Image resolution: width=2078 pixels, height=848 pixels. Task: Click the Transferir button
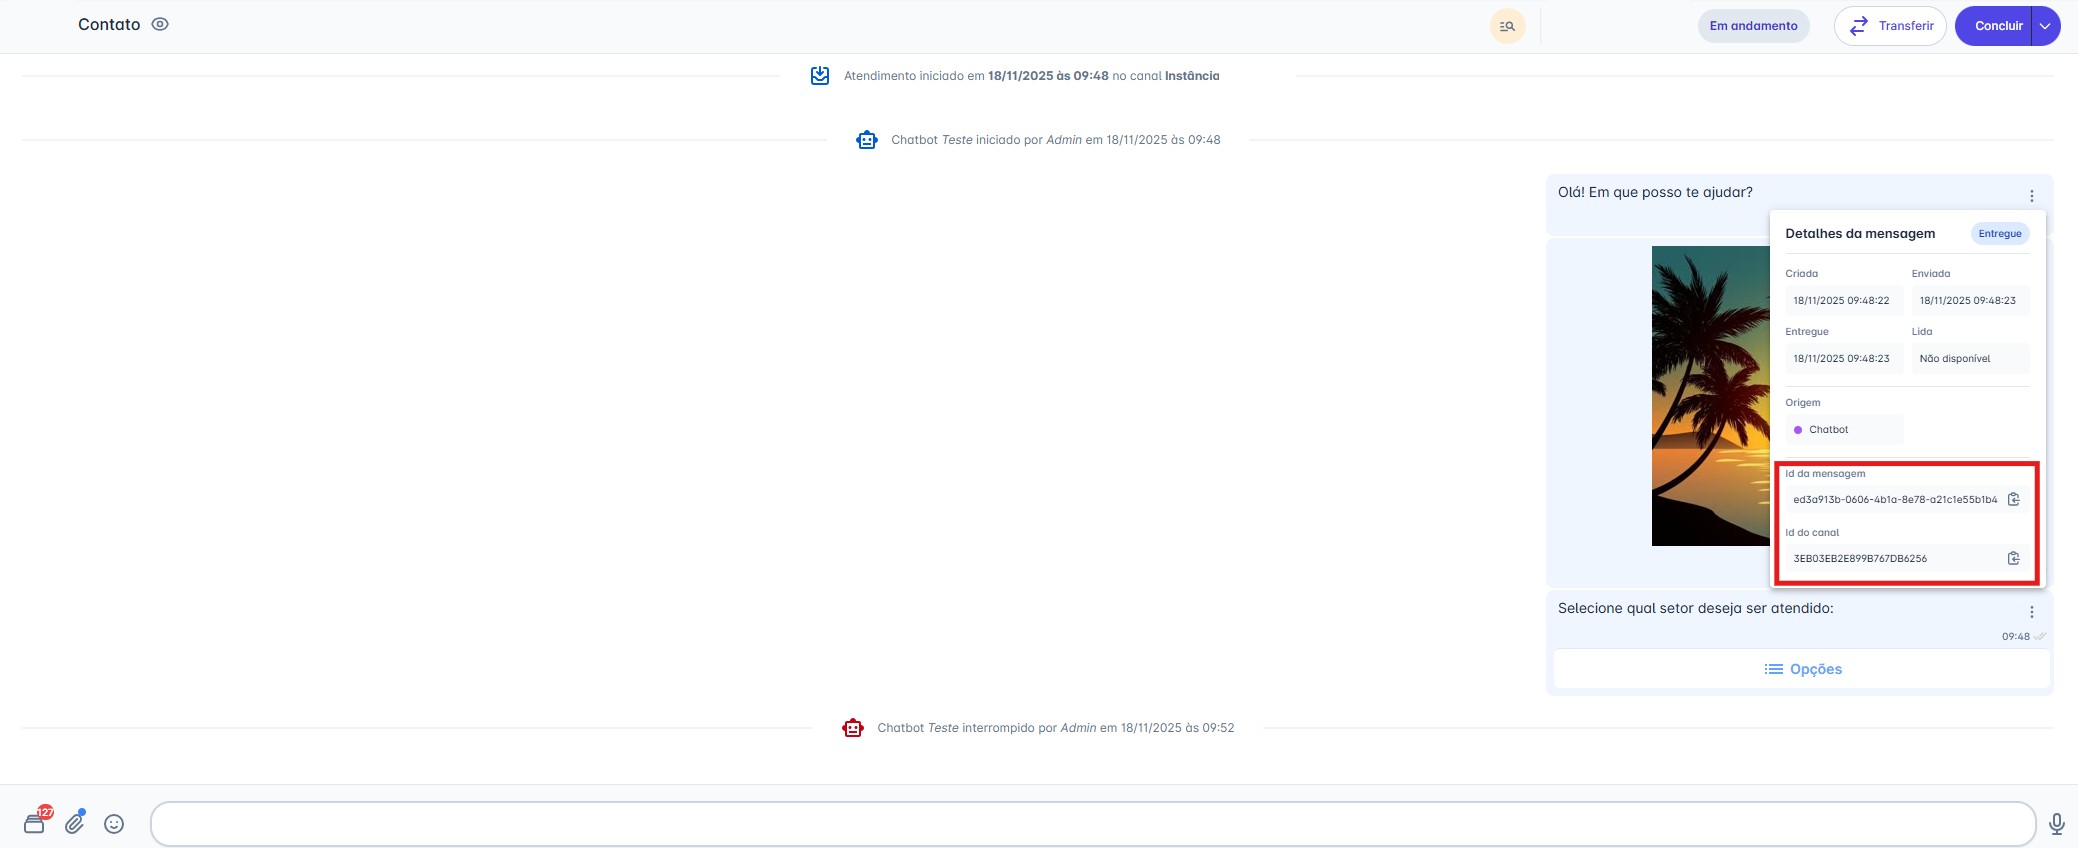(1890, 26)
